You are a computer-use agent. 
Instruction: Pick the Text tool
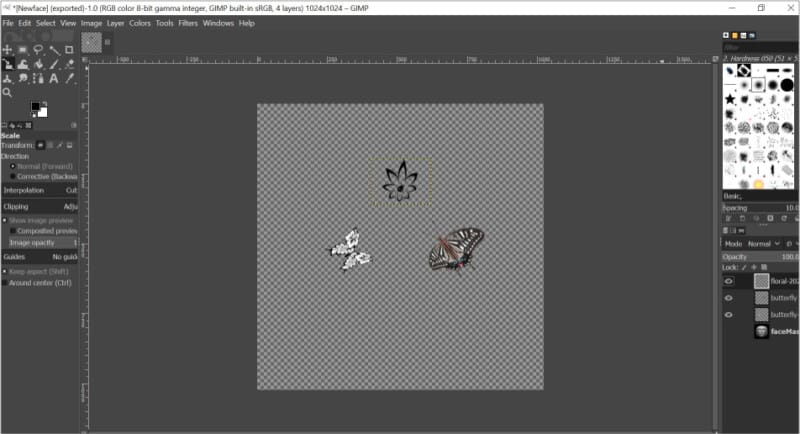(x=53, y=78)
